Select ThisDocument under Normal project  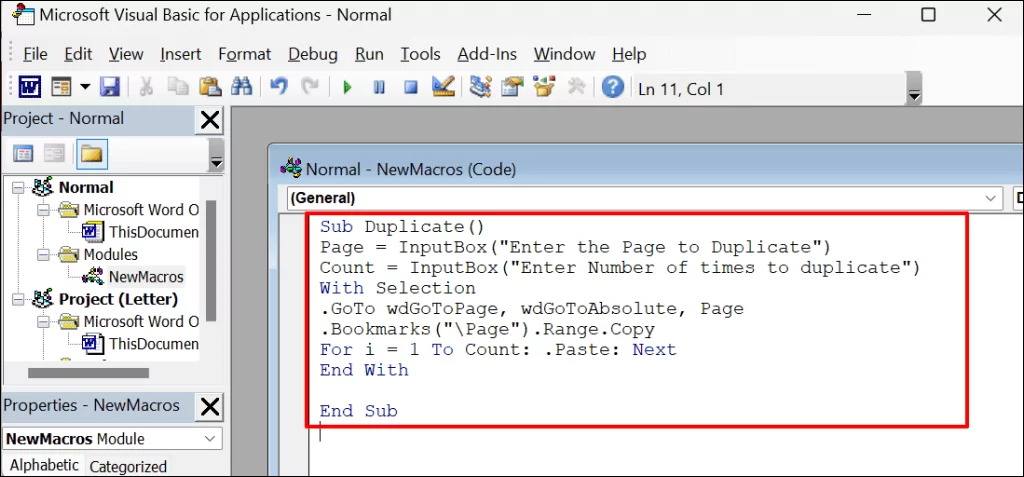tap(153, 232)
